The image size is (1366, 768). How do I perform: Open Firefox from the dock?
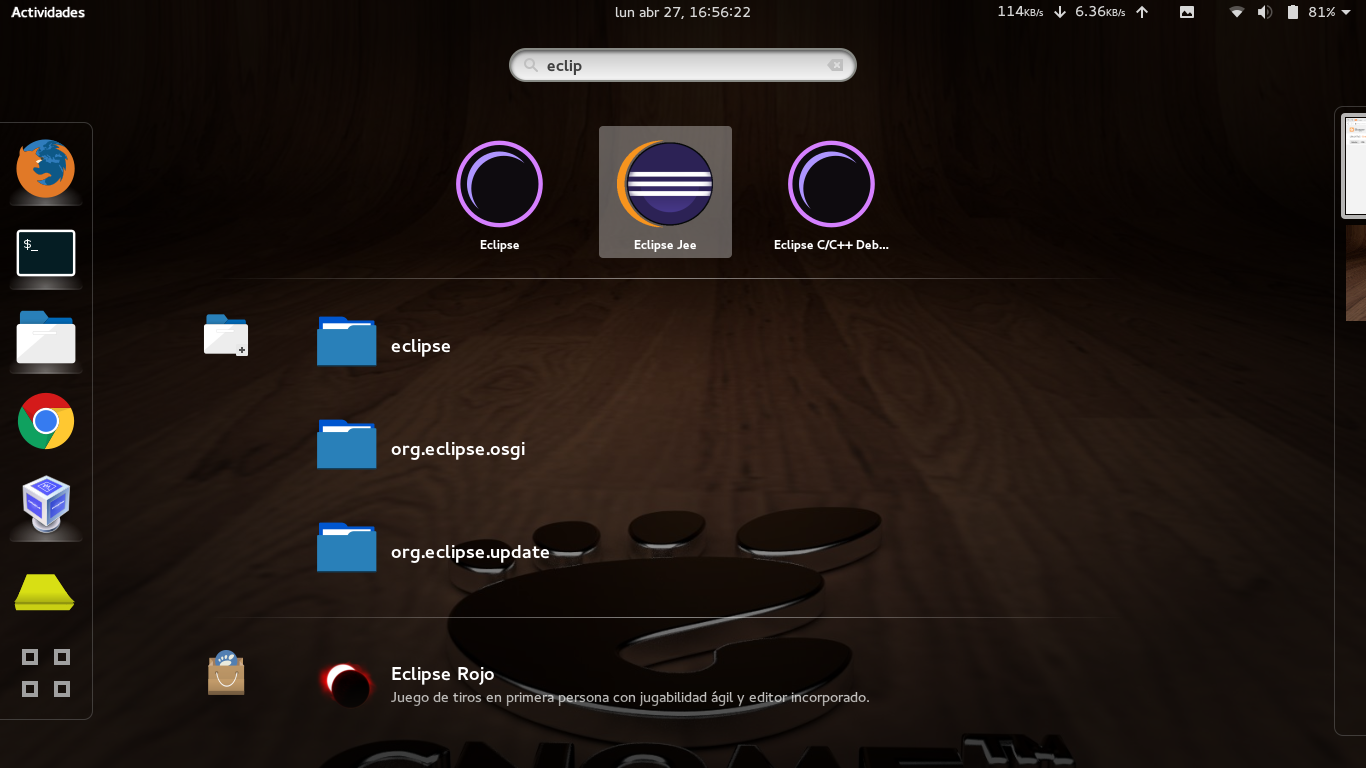pyautogui.click(x=46, y=169)
